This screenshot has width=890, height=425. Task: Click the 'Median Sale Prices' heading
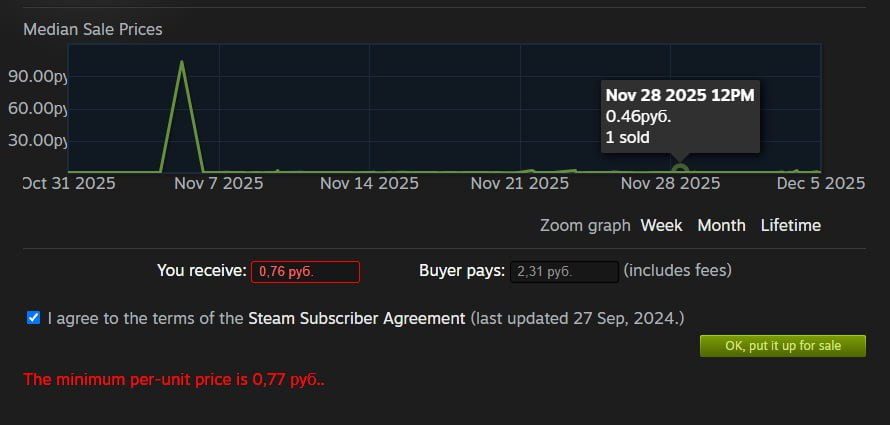coord(92,29)
